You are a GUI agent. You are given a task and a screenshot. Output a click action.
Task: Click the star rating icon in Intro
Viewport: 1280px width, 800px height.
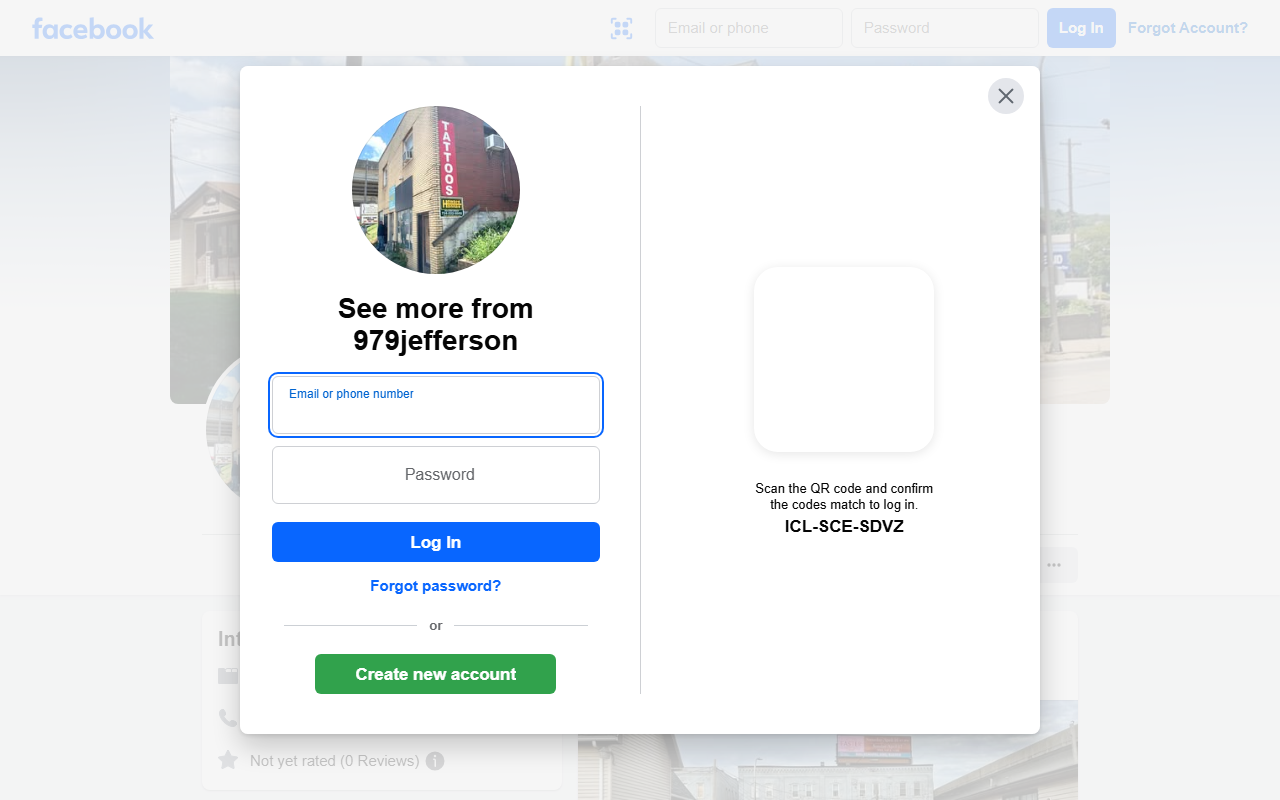coord(228,760)
